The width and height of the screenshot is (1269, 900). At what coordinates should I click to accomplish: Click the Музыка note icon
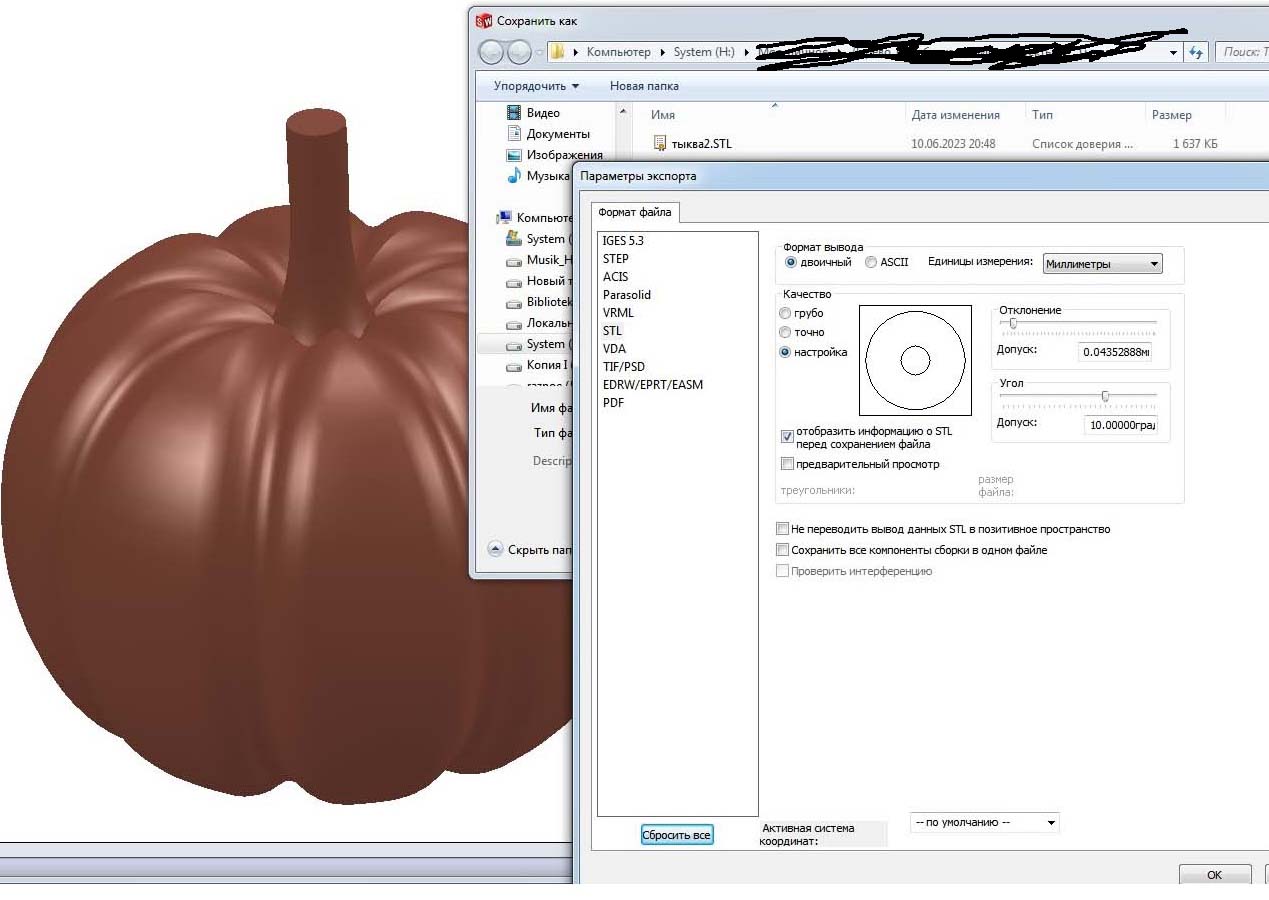(514, 176)
